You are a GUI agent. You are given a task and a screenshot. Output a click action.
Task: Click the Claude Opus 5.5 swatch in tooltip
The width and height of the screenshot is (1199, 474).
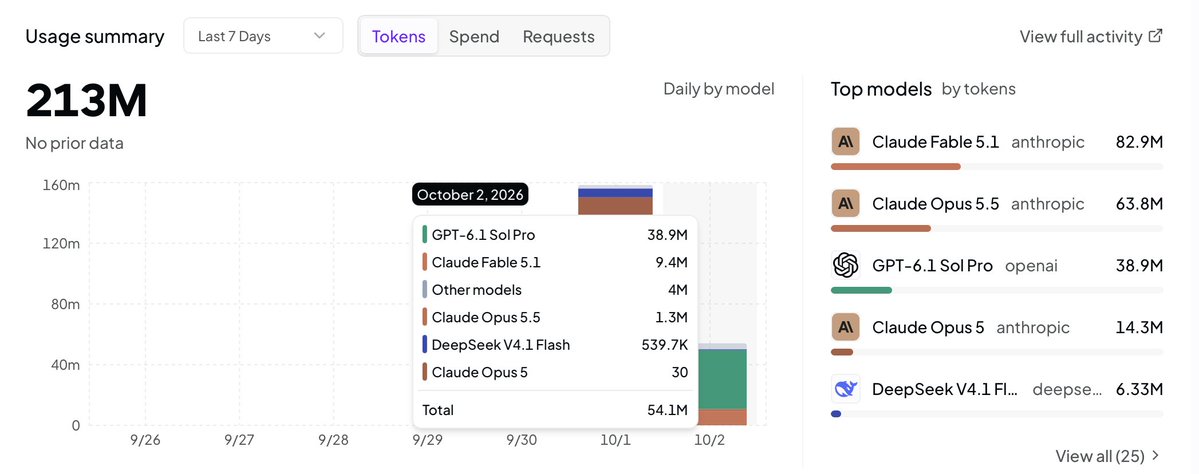click(424, 317)
